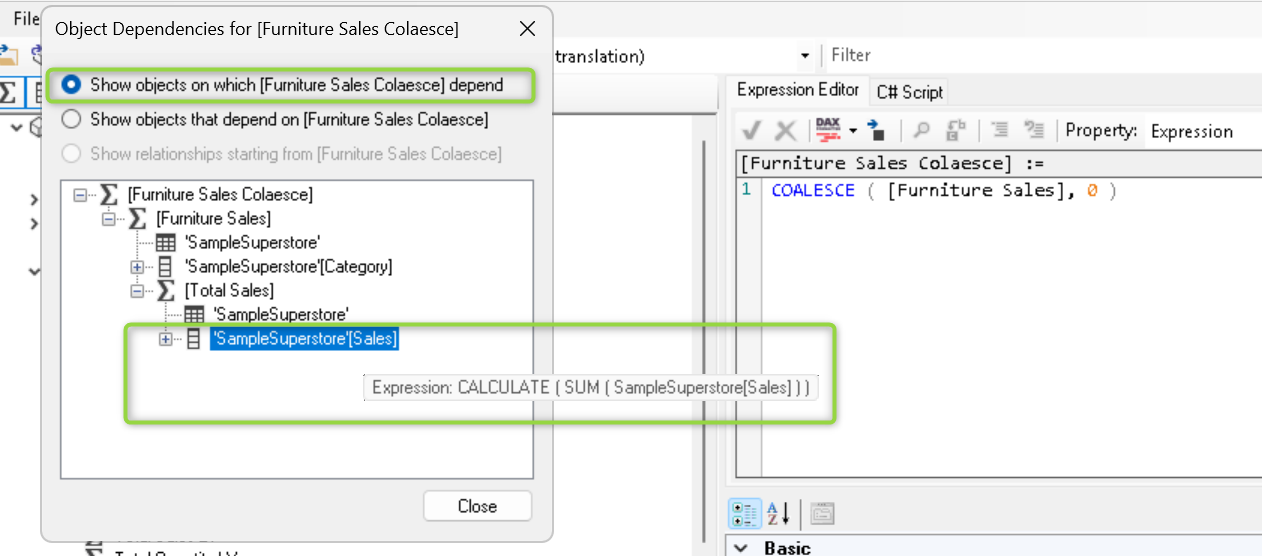Select 'SampleSuperstore' table under [Total Sales]
The image size is (1262, 556).
[x=281, y=315]
